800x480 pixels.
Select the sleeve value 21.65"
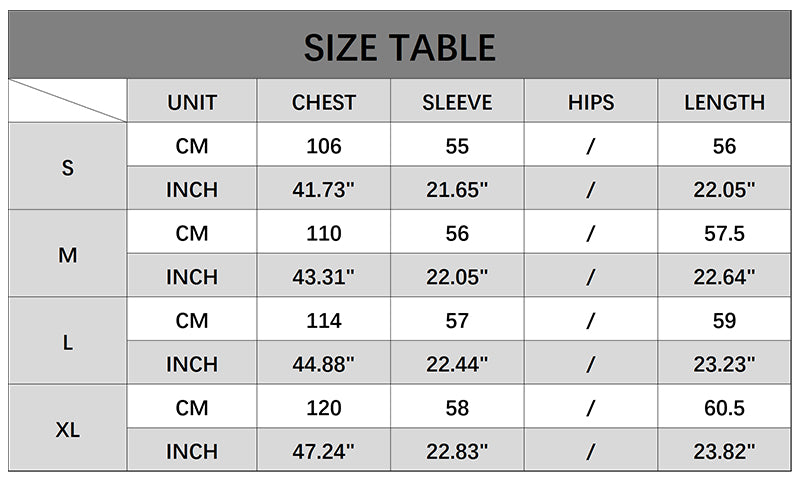(457, 190)
